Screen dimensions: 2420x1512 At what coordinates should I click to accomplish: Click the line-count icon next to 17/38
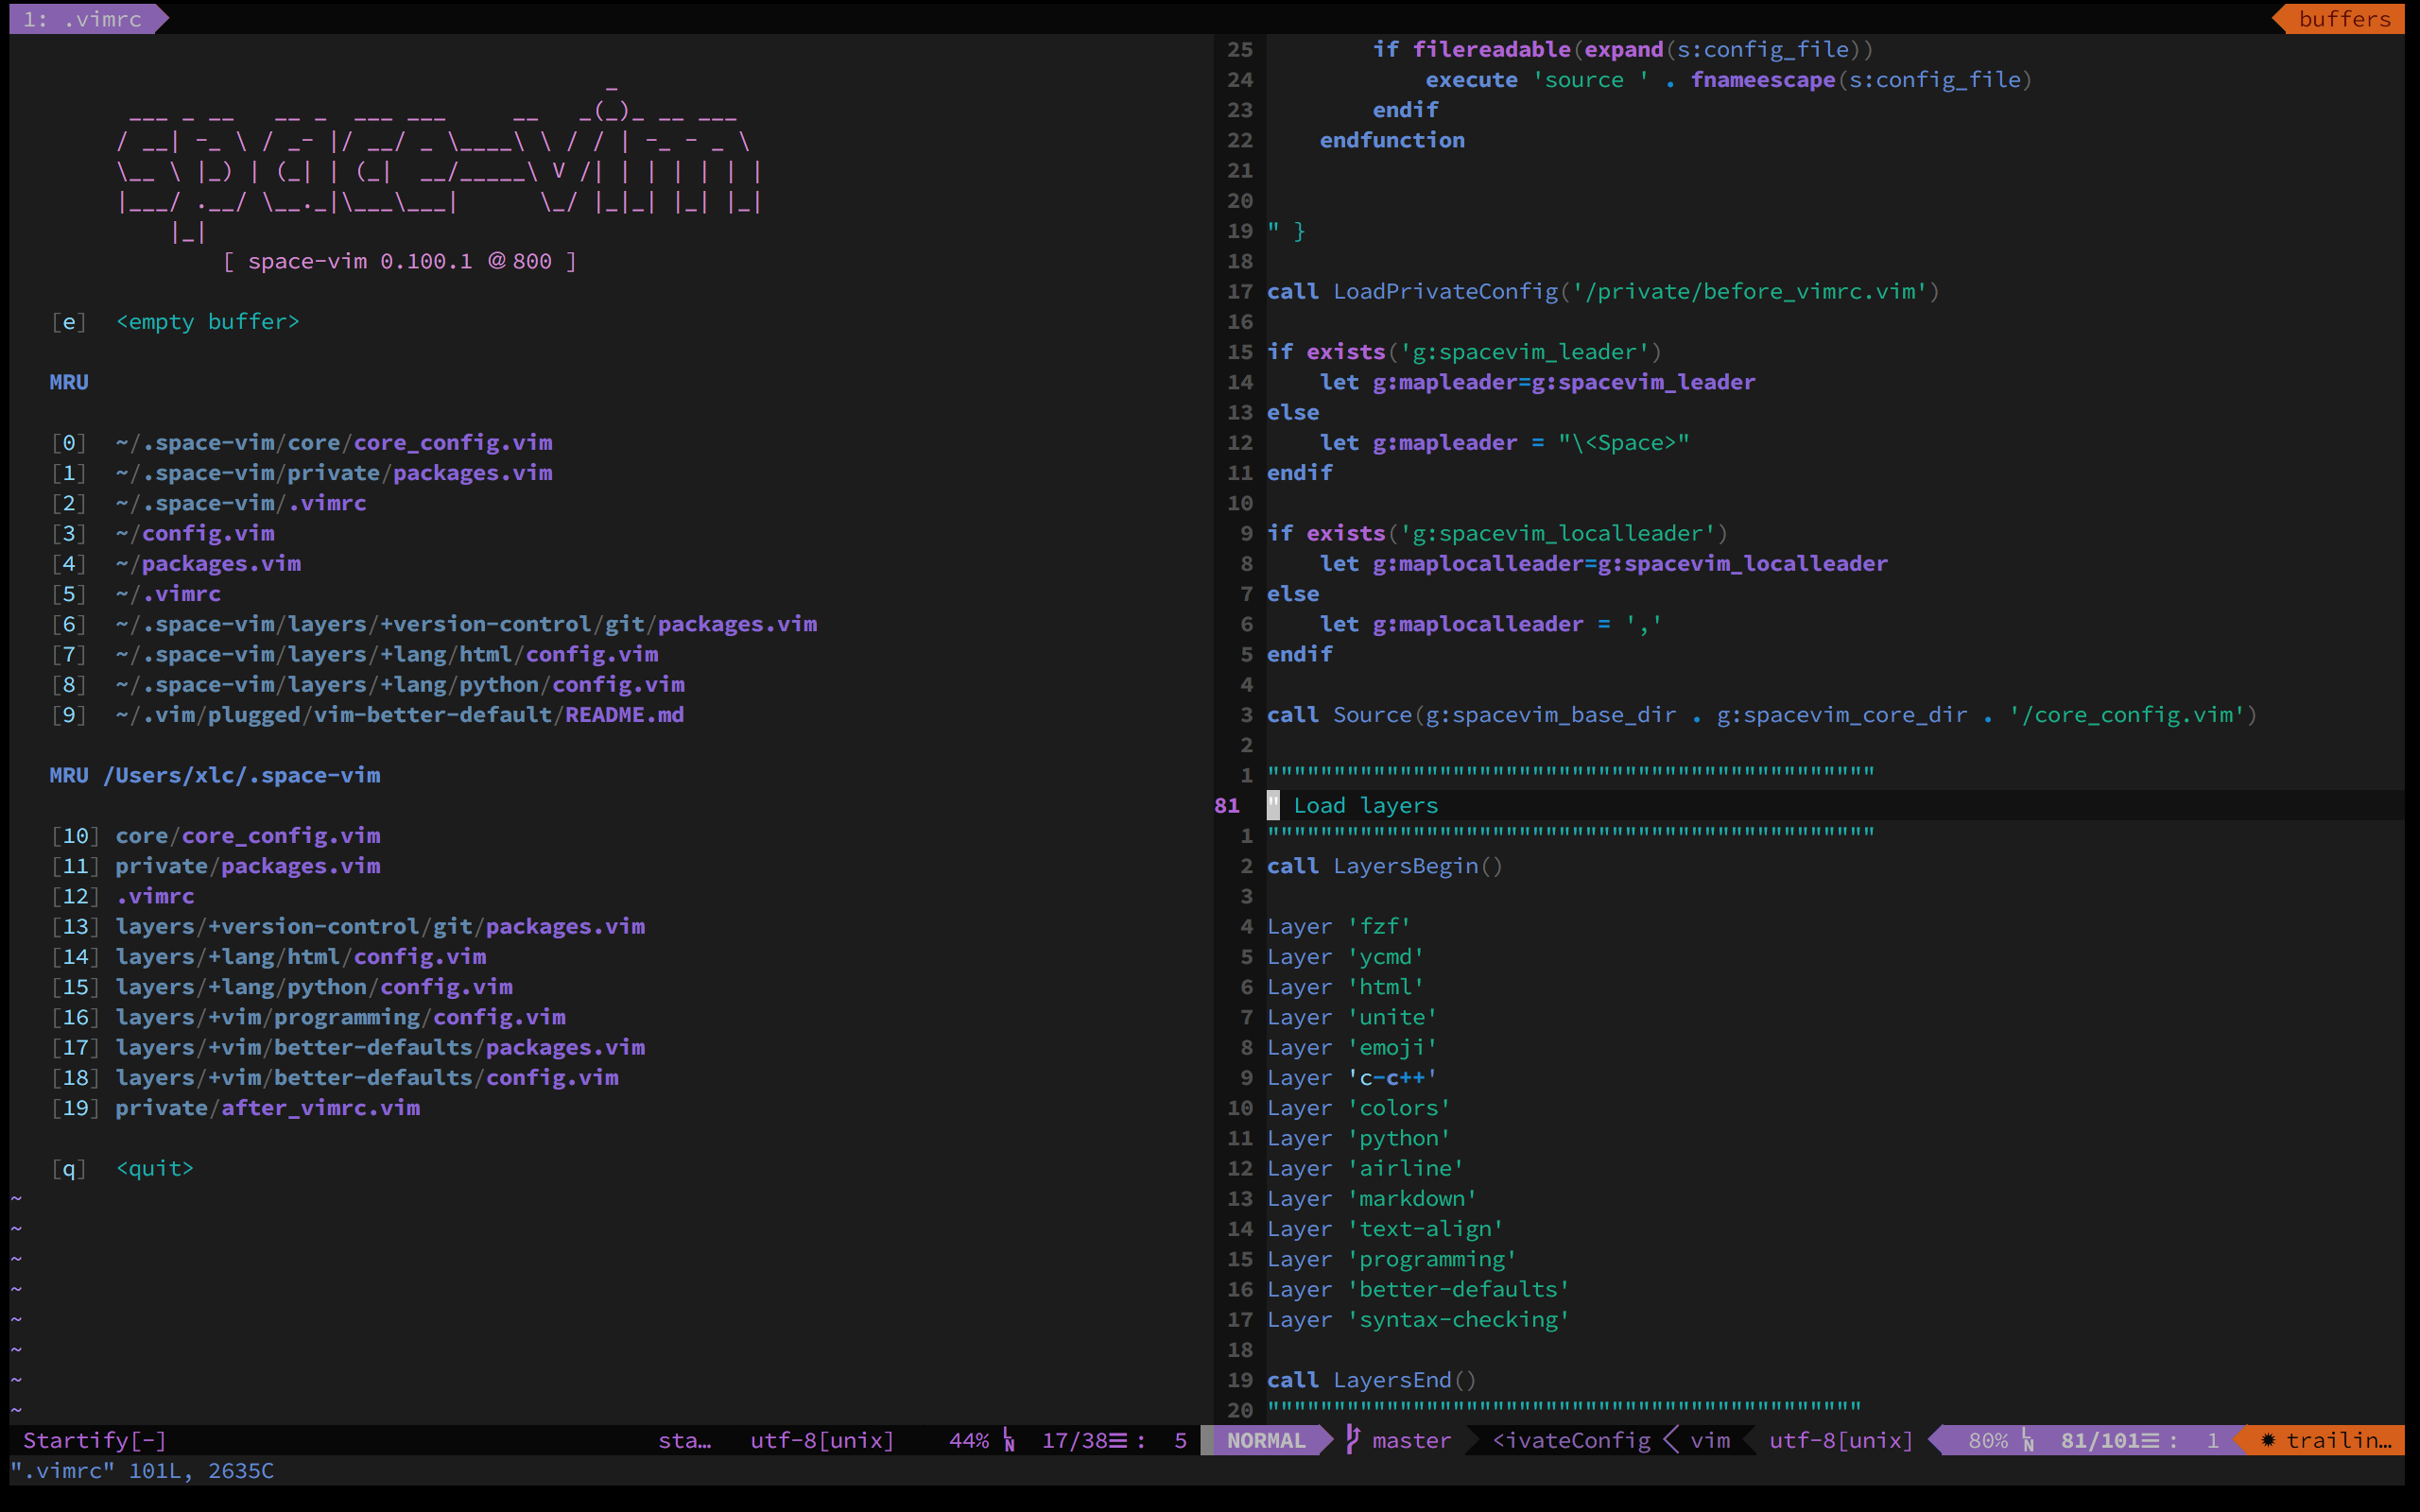coord(1120,1440)
